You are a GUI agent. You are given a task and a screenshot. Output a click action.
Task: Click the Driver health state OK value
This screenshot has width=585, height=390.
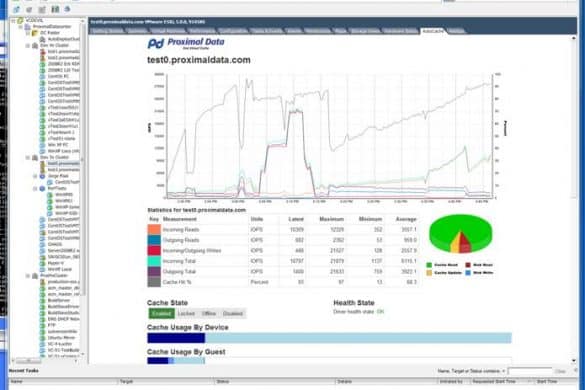coord(380,312)
